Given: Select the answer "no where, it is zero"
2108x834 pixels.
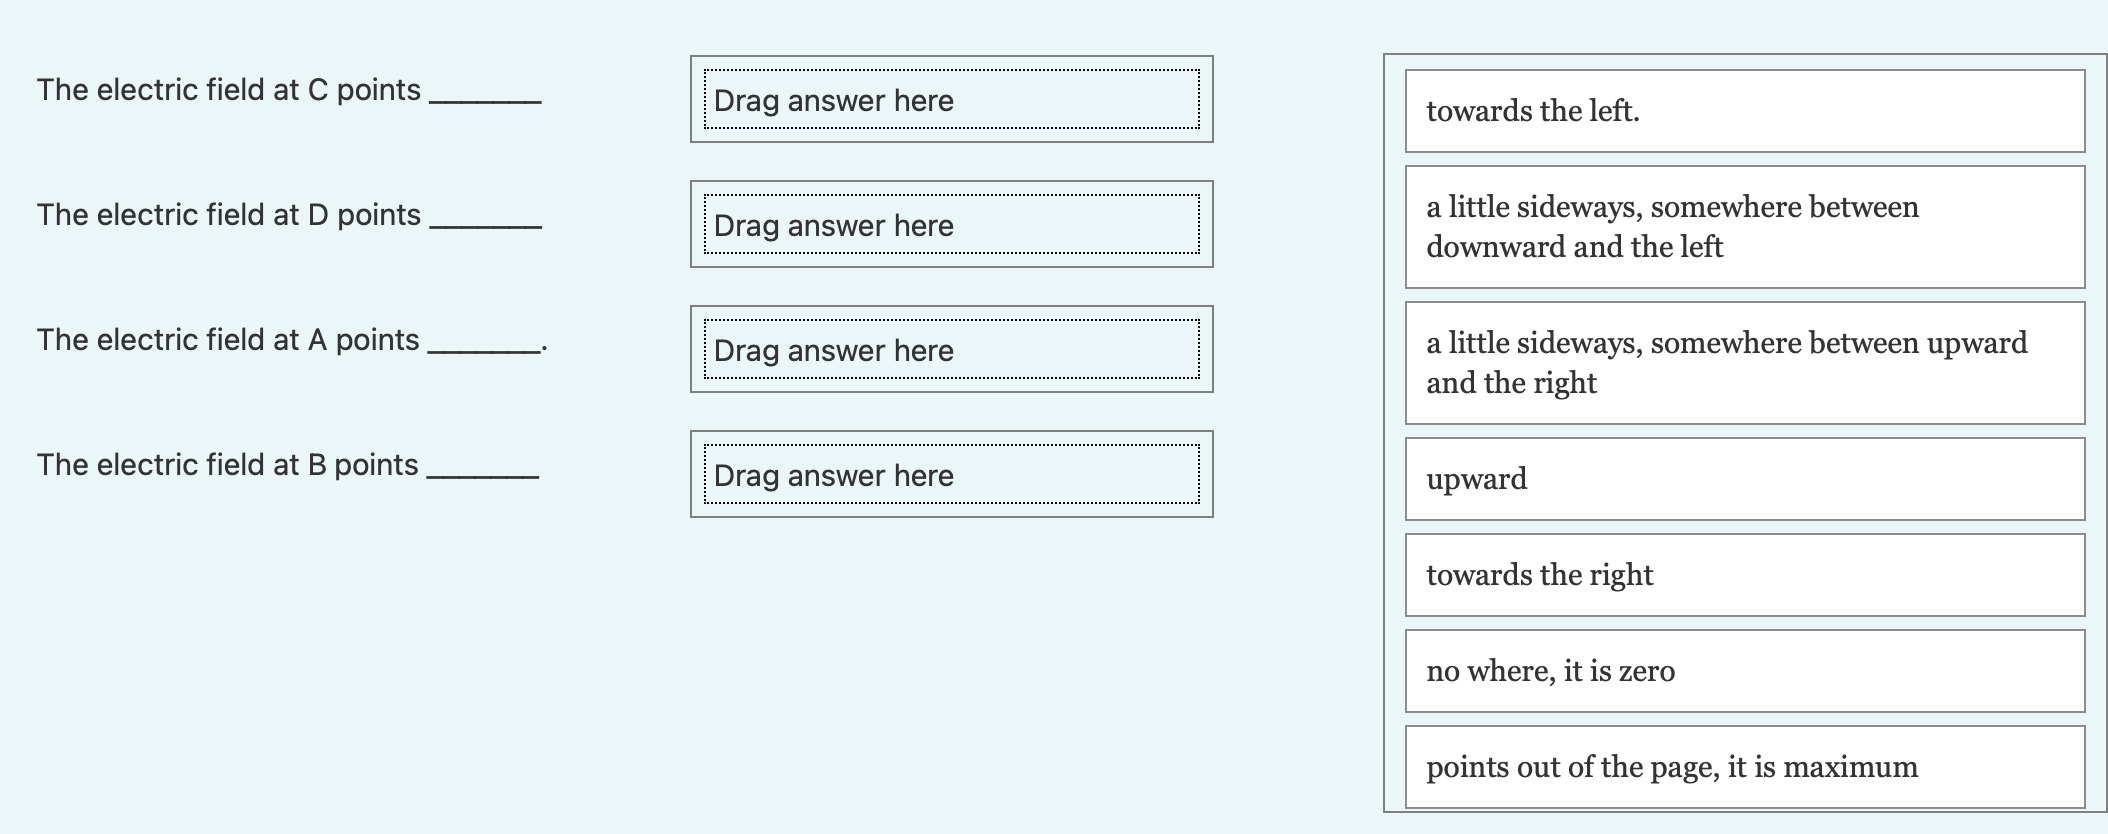Looking at the screenshot, I should (x=1745, y=671).
